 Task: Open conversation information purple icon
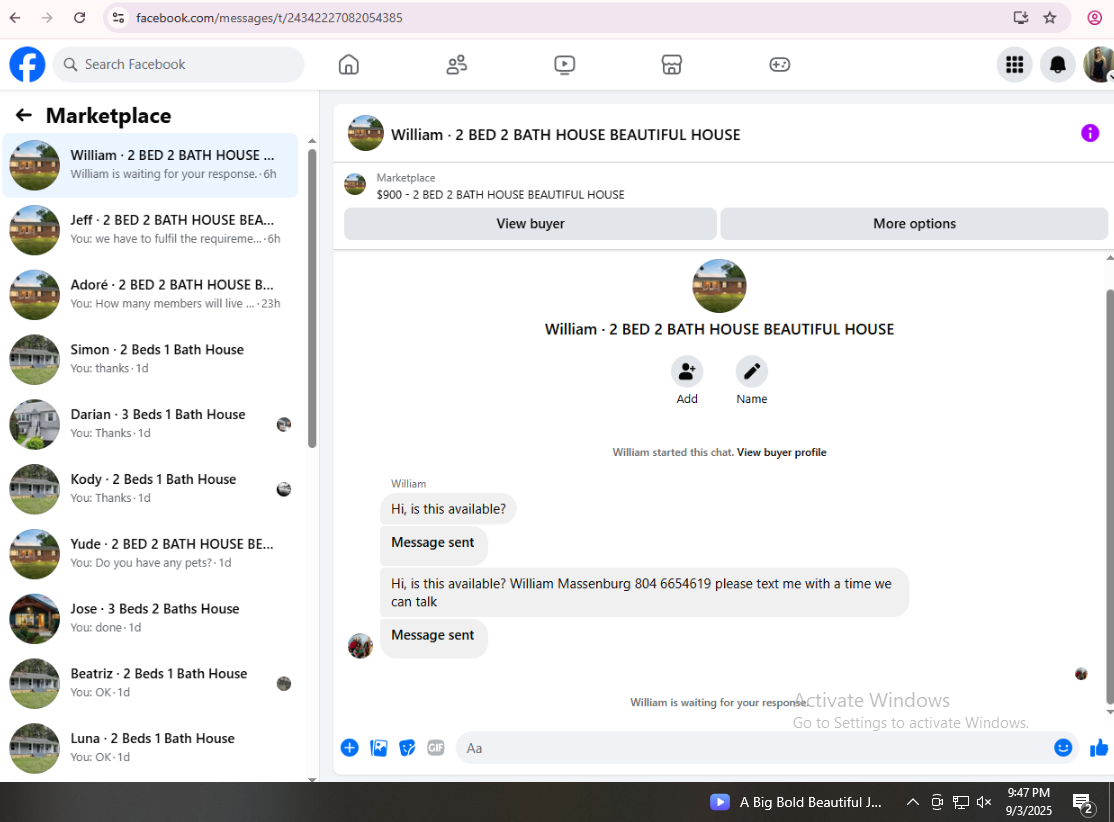point(1090,133)
